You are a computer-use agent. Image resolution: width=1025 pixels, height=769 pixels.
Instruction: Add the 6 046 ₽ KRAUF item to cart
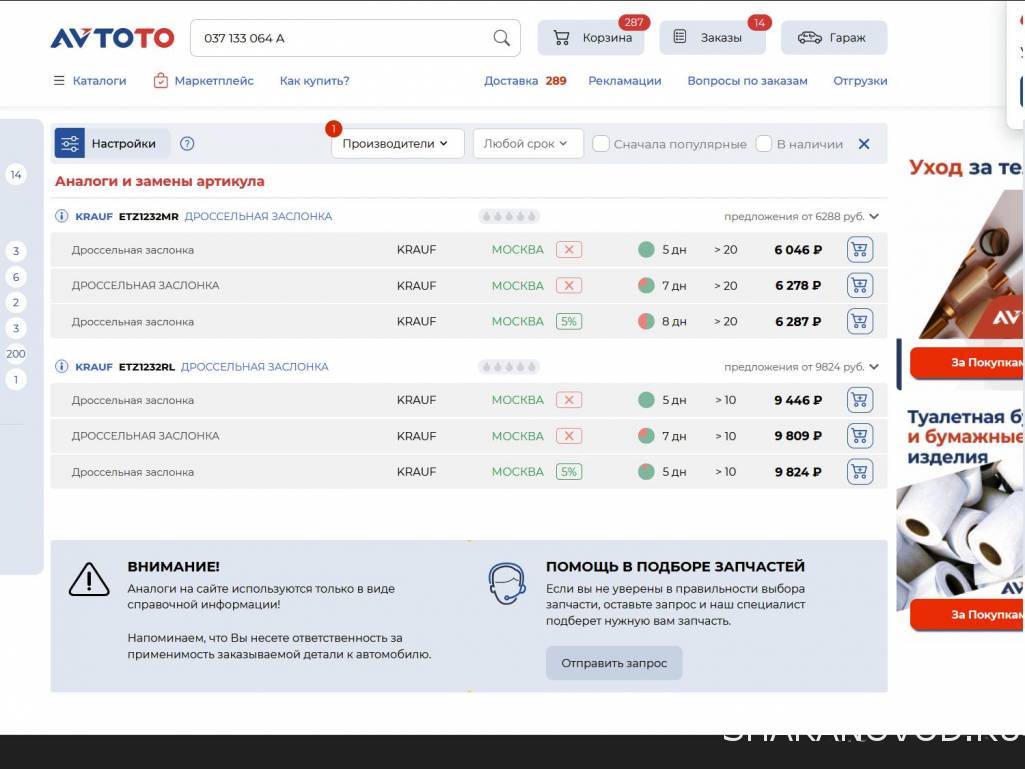click(859, 250)
